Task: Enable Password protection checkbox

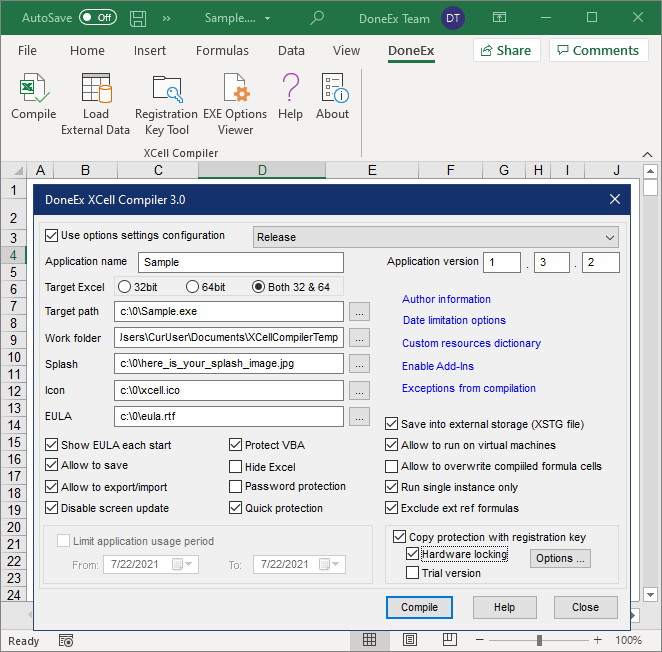Action: point(235,486)
